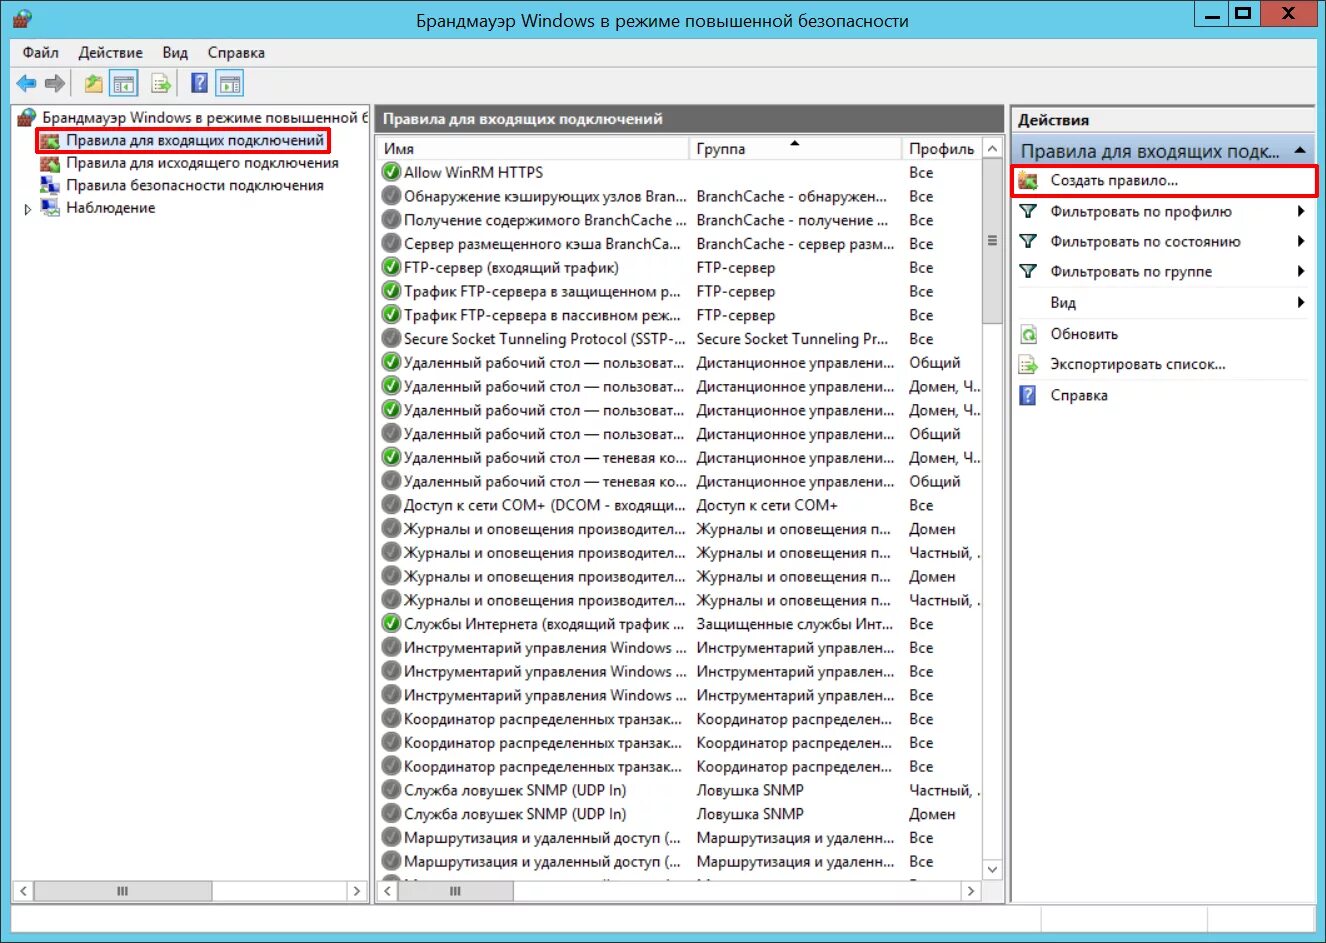Click the Forward arrow toolbar icon

[55, 84]
